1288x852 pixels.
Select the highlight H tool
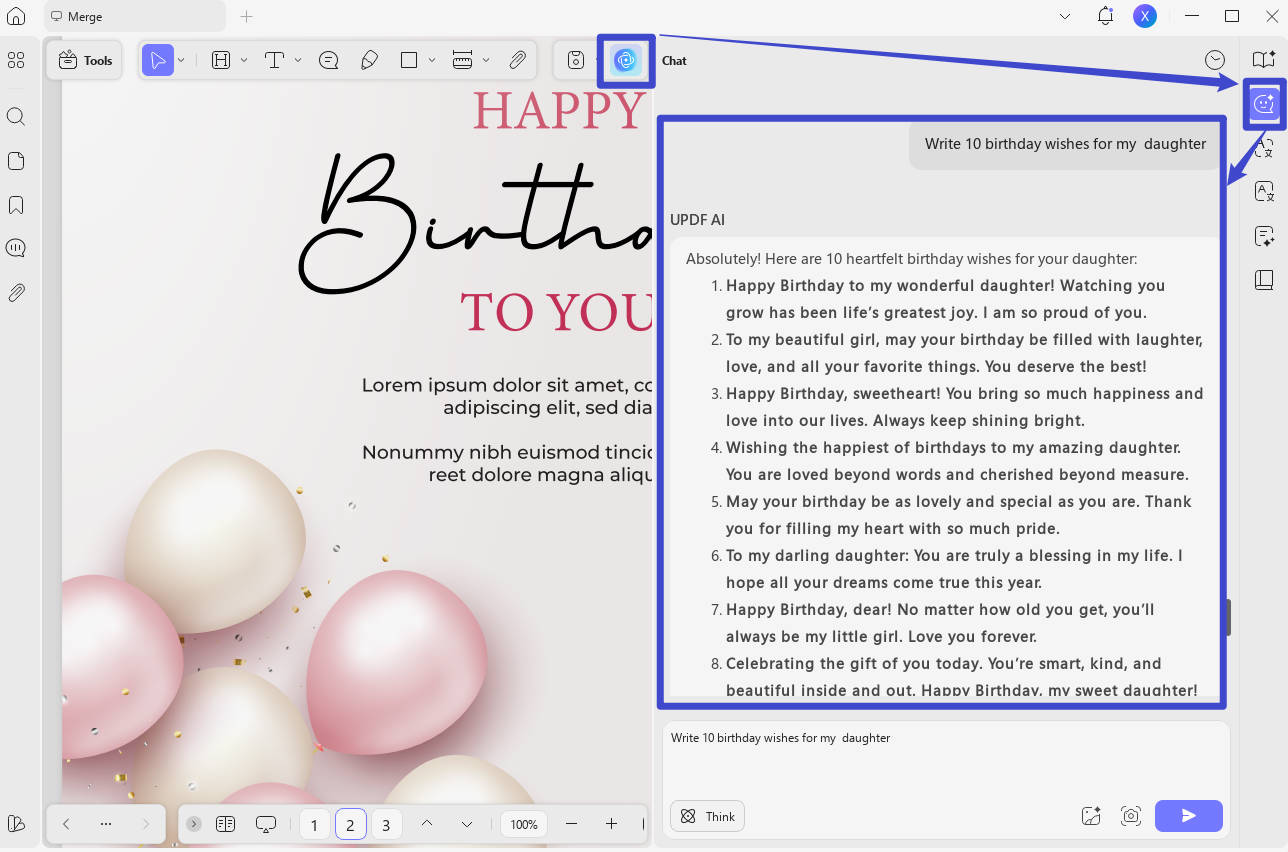[221, 60]
